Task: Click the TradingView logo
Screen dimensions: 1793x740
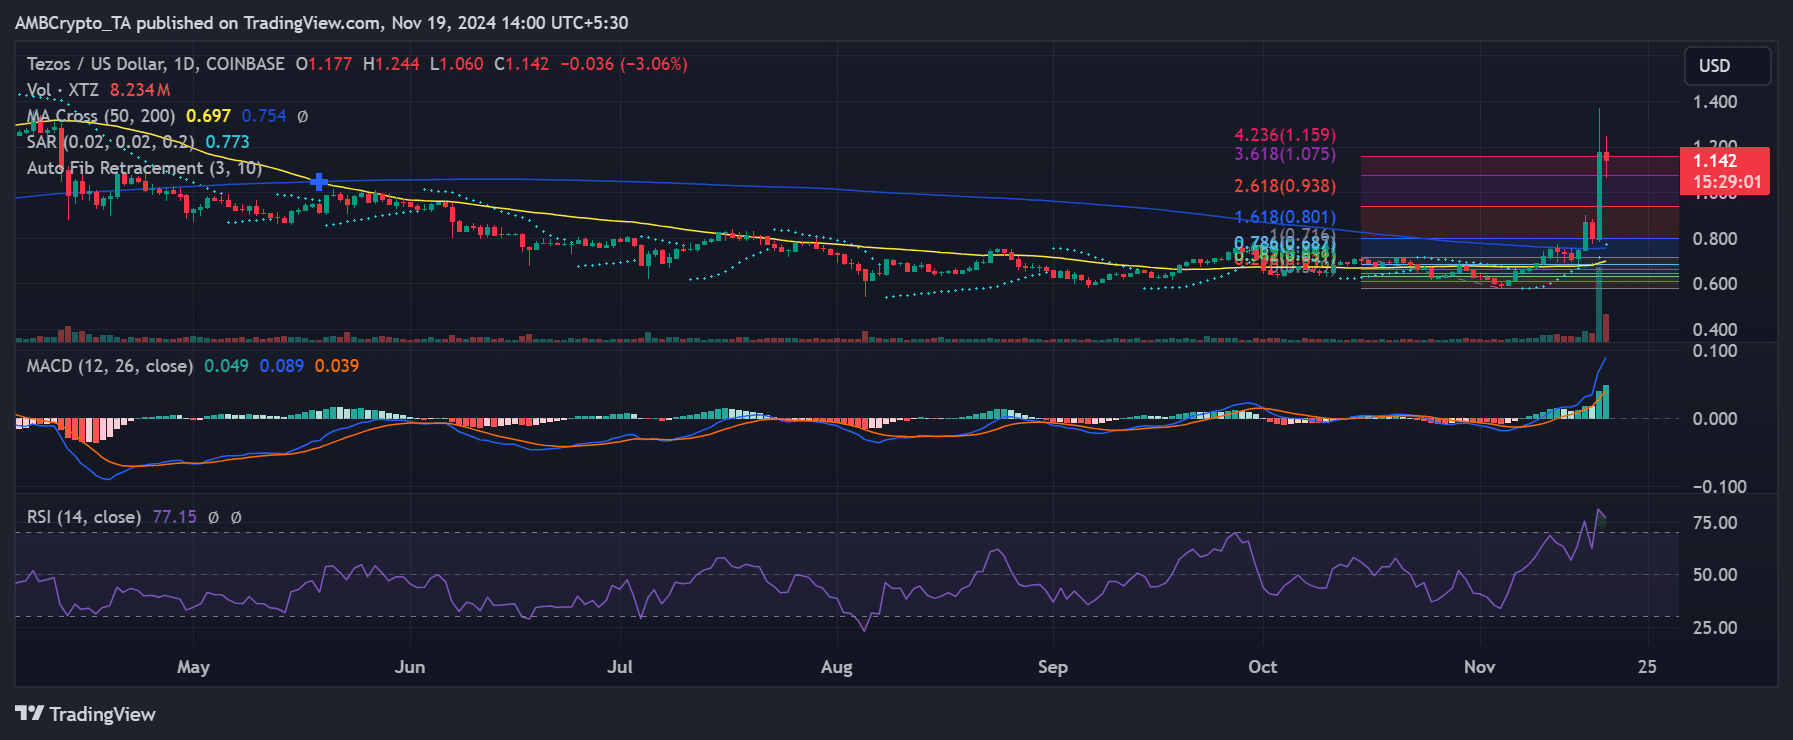Action: 85,714
